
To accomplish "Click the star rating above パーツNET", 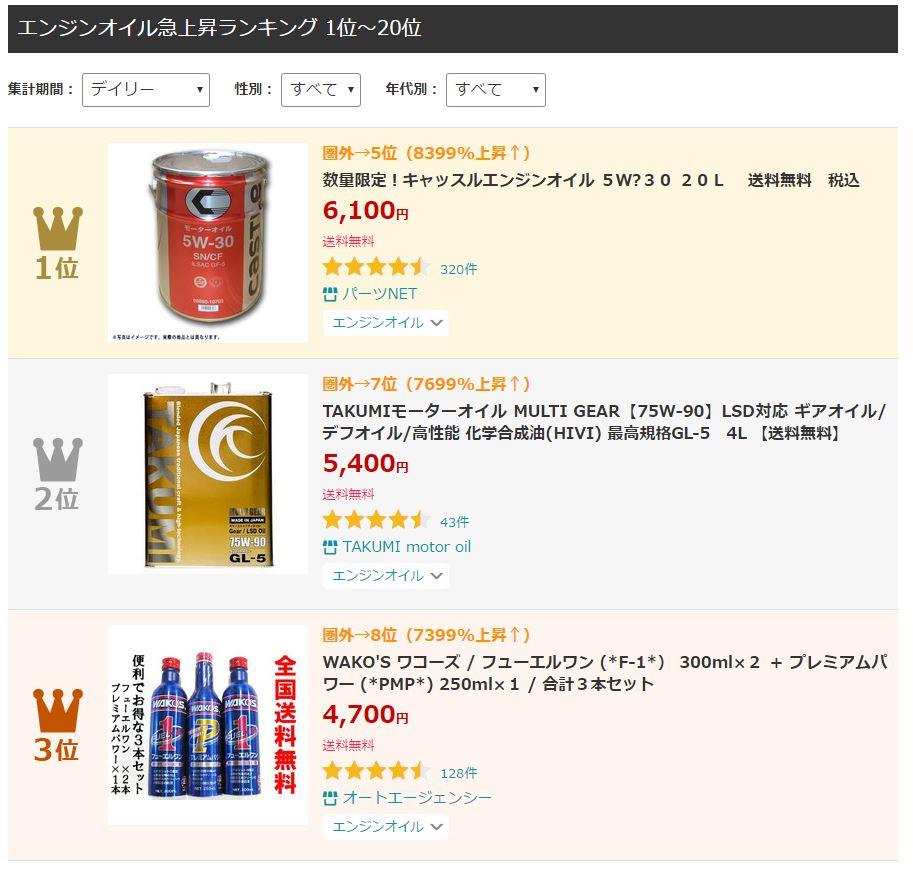I will (377, 267).
